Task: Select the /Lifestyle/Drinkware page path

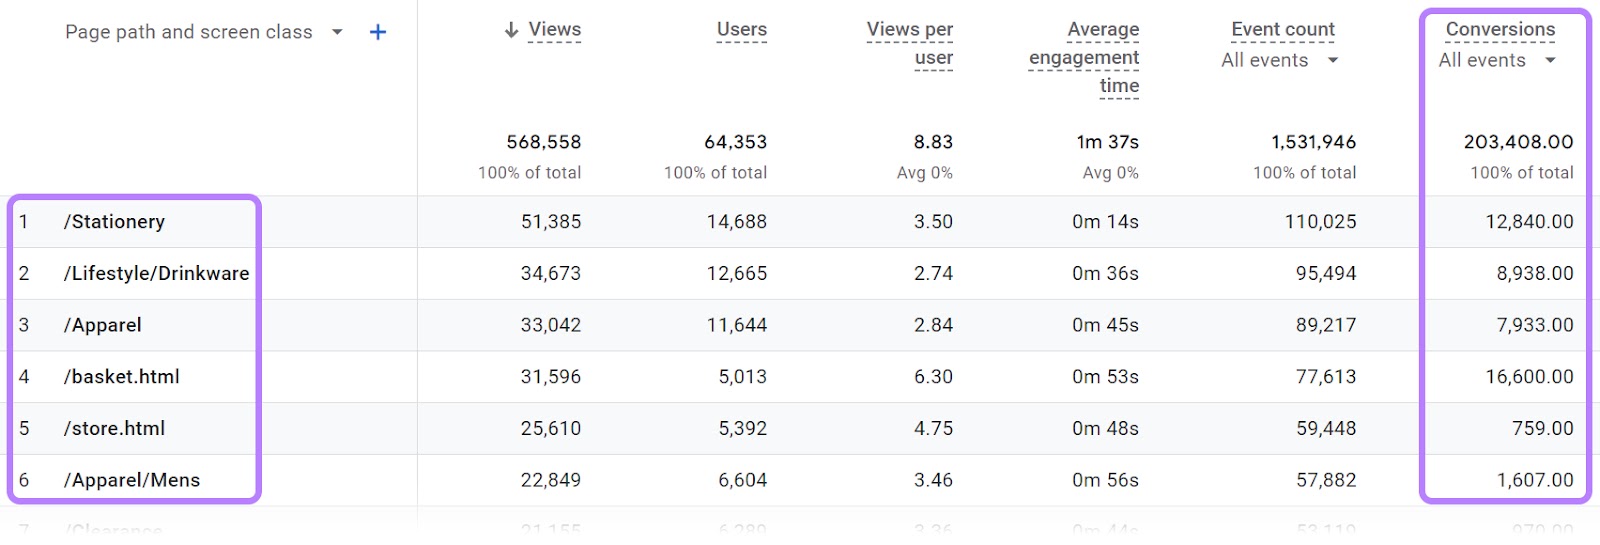Action: pos(156,274)
